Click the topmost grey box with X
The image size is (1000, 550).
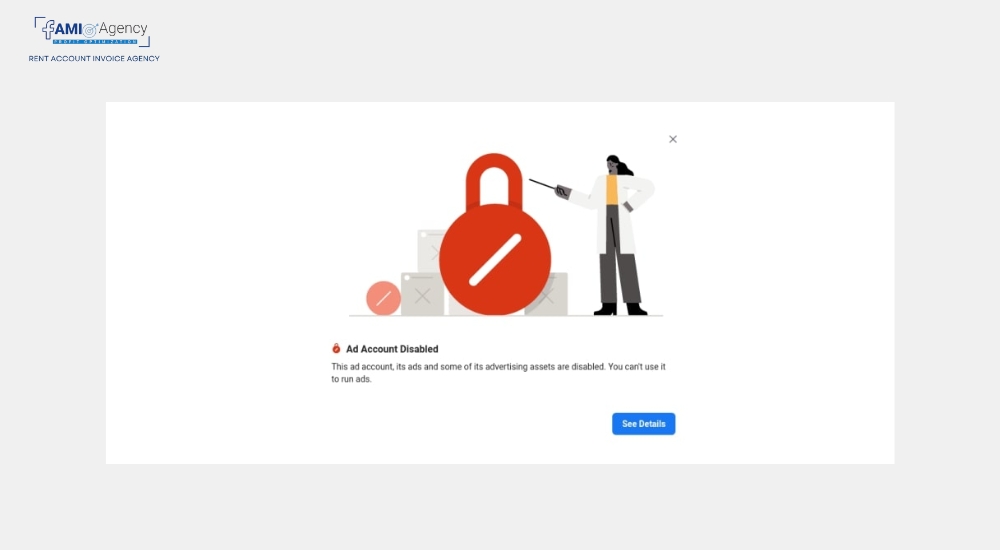point(430,251)
